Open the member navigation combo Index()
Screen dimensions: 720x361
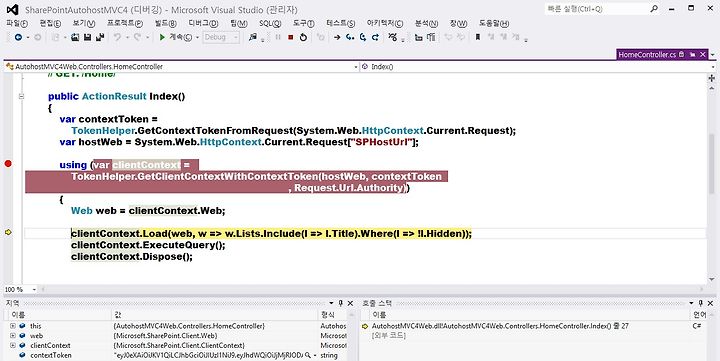(x=538, y=67)
